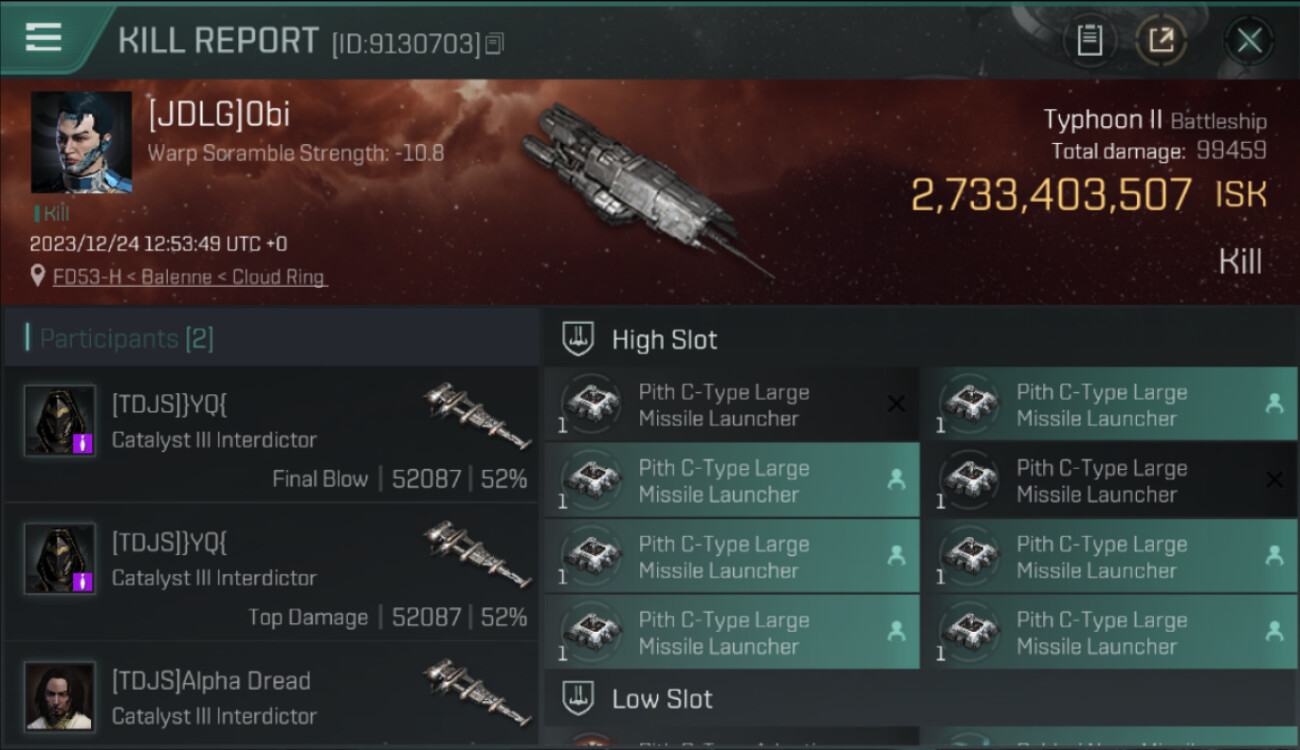
Task: Tap person icon on top-right missile launcher
Action: [1274, 404]
